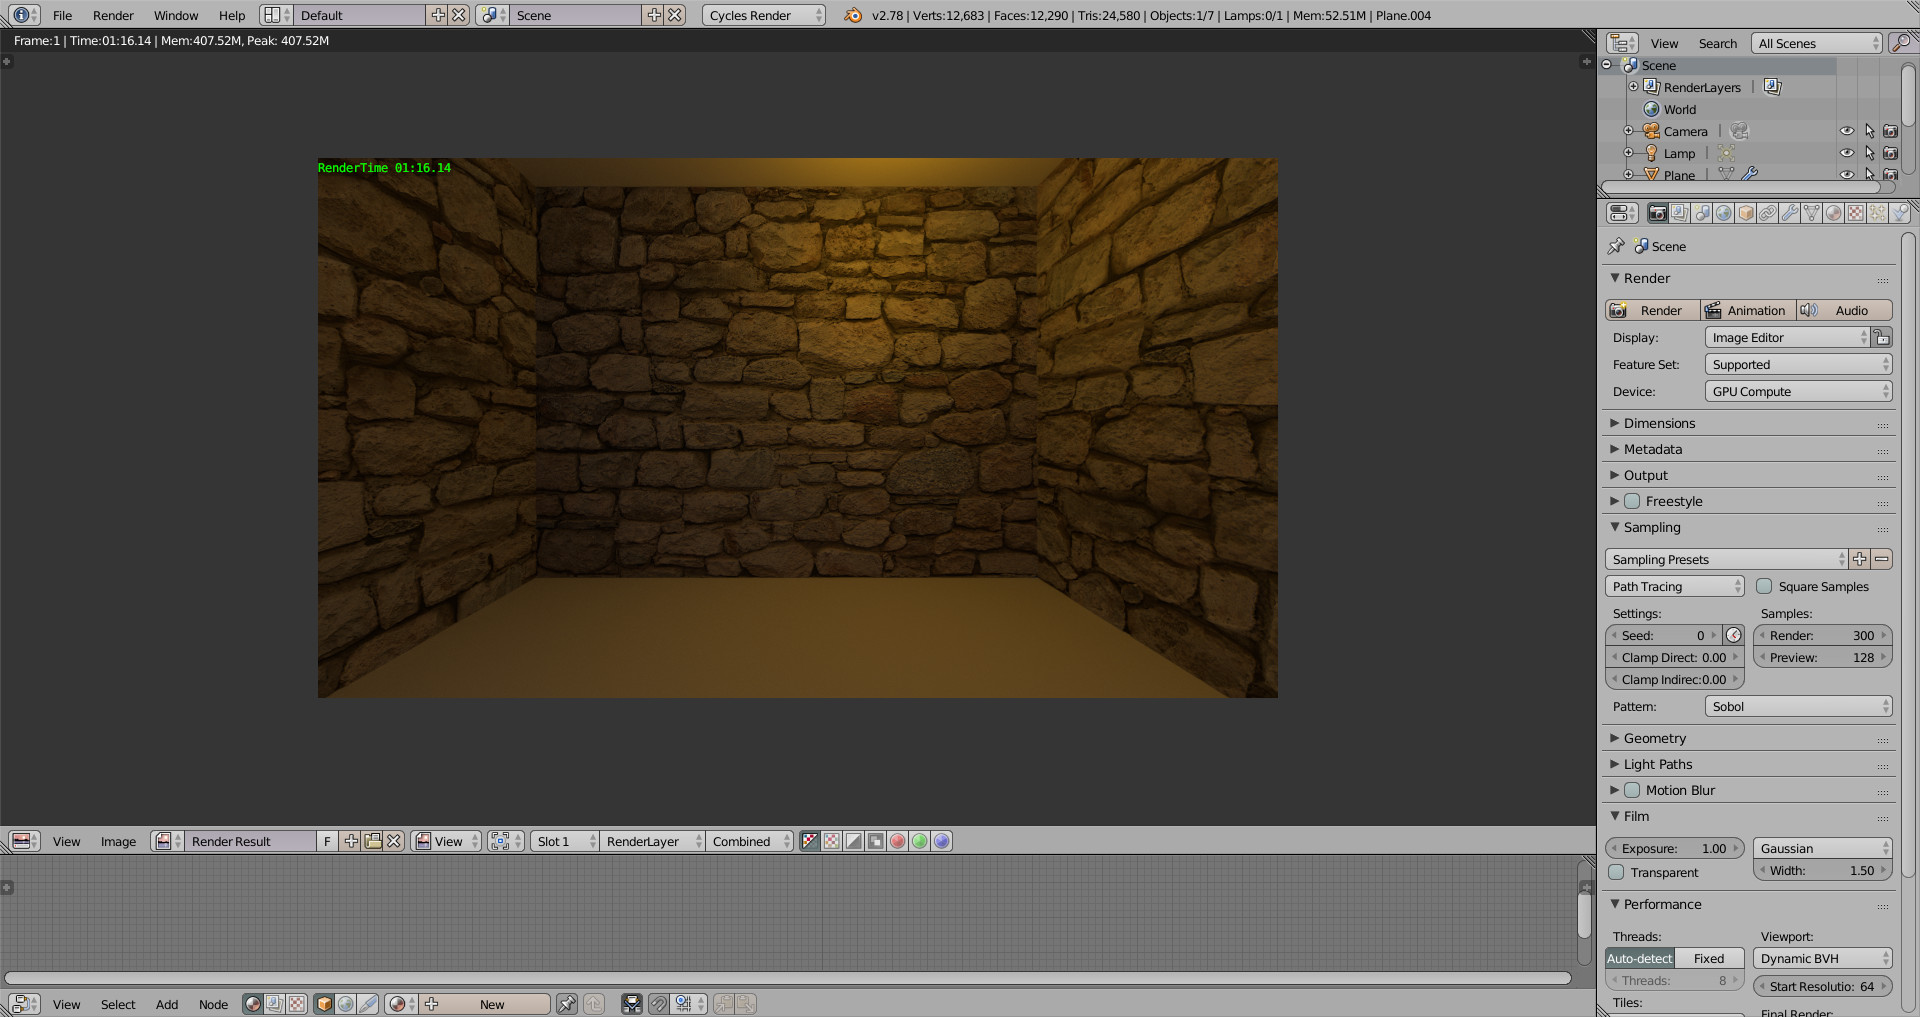This screenshot has width=1920, height=1017.
Task: Open the Render properties tab camera icon
Action: point(1657,213)
